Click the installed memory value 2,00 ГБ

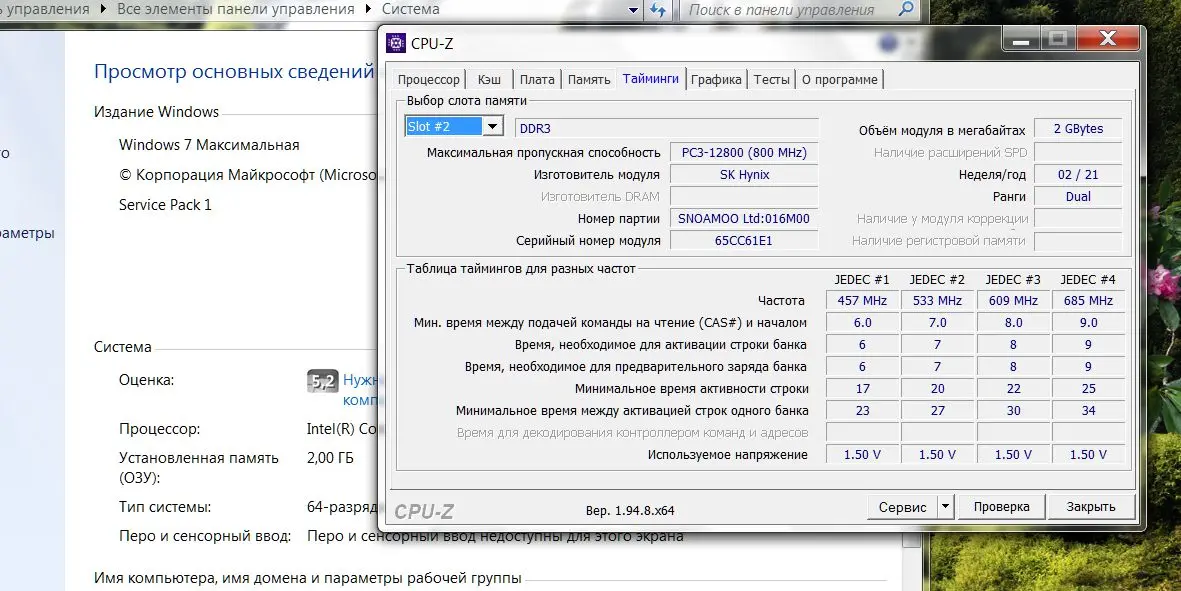coord(330,458)
